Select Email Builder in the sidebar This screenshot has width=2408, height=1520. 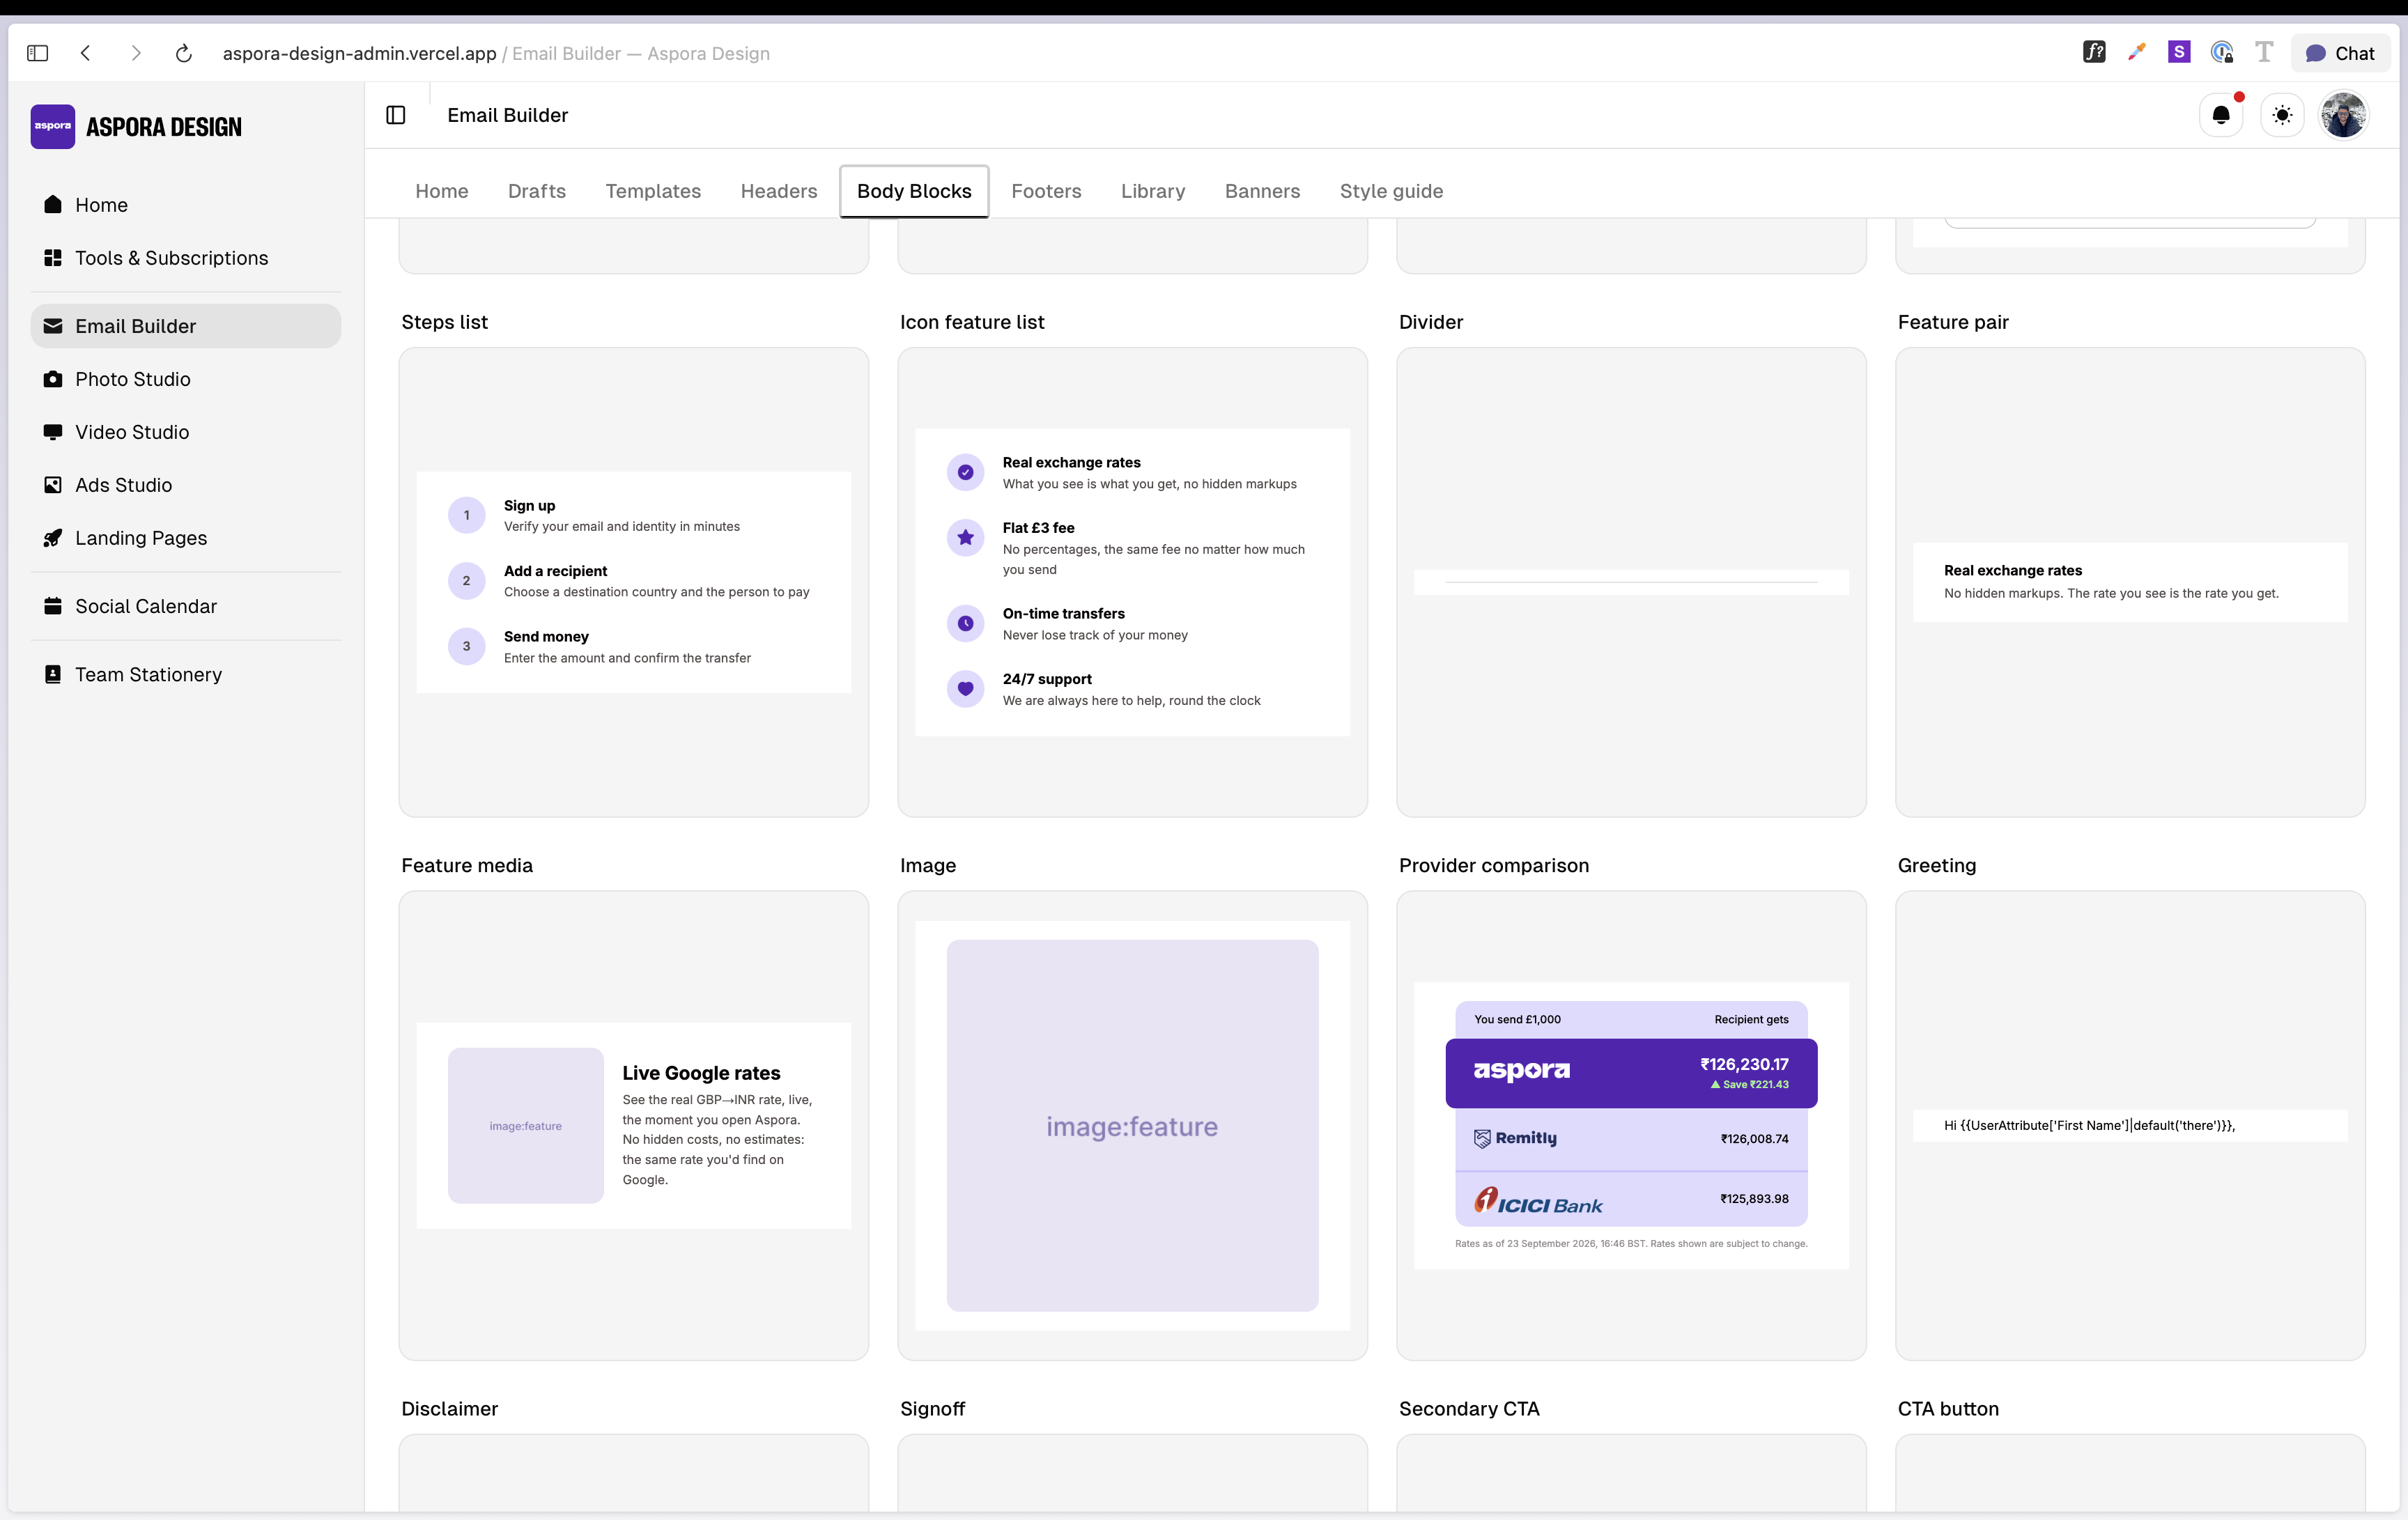click(x=186, y=326)
